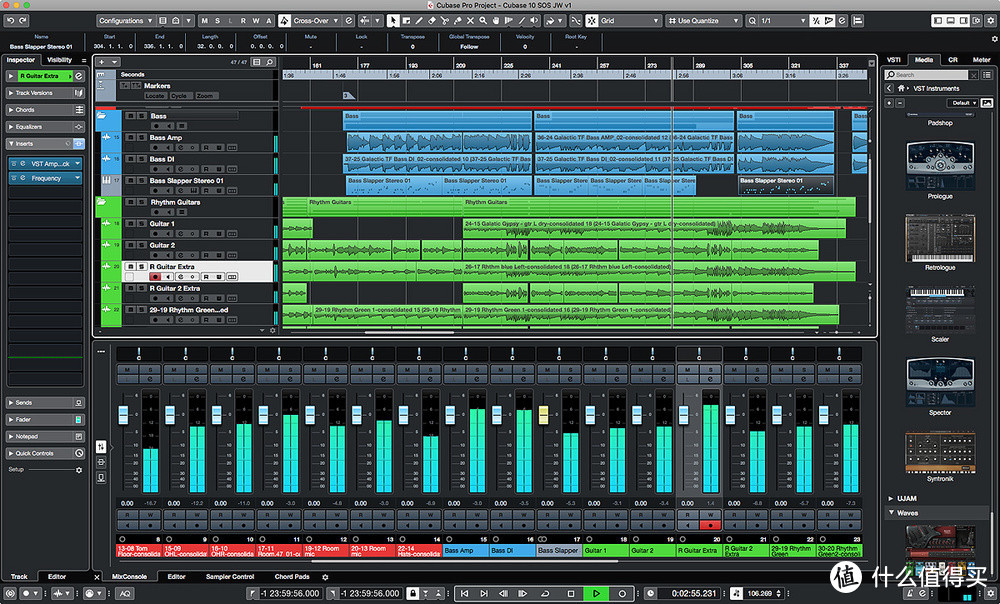Click the home icon in Media browser

pyautogui.click(x=901, y=88)
